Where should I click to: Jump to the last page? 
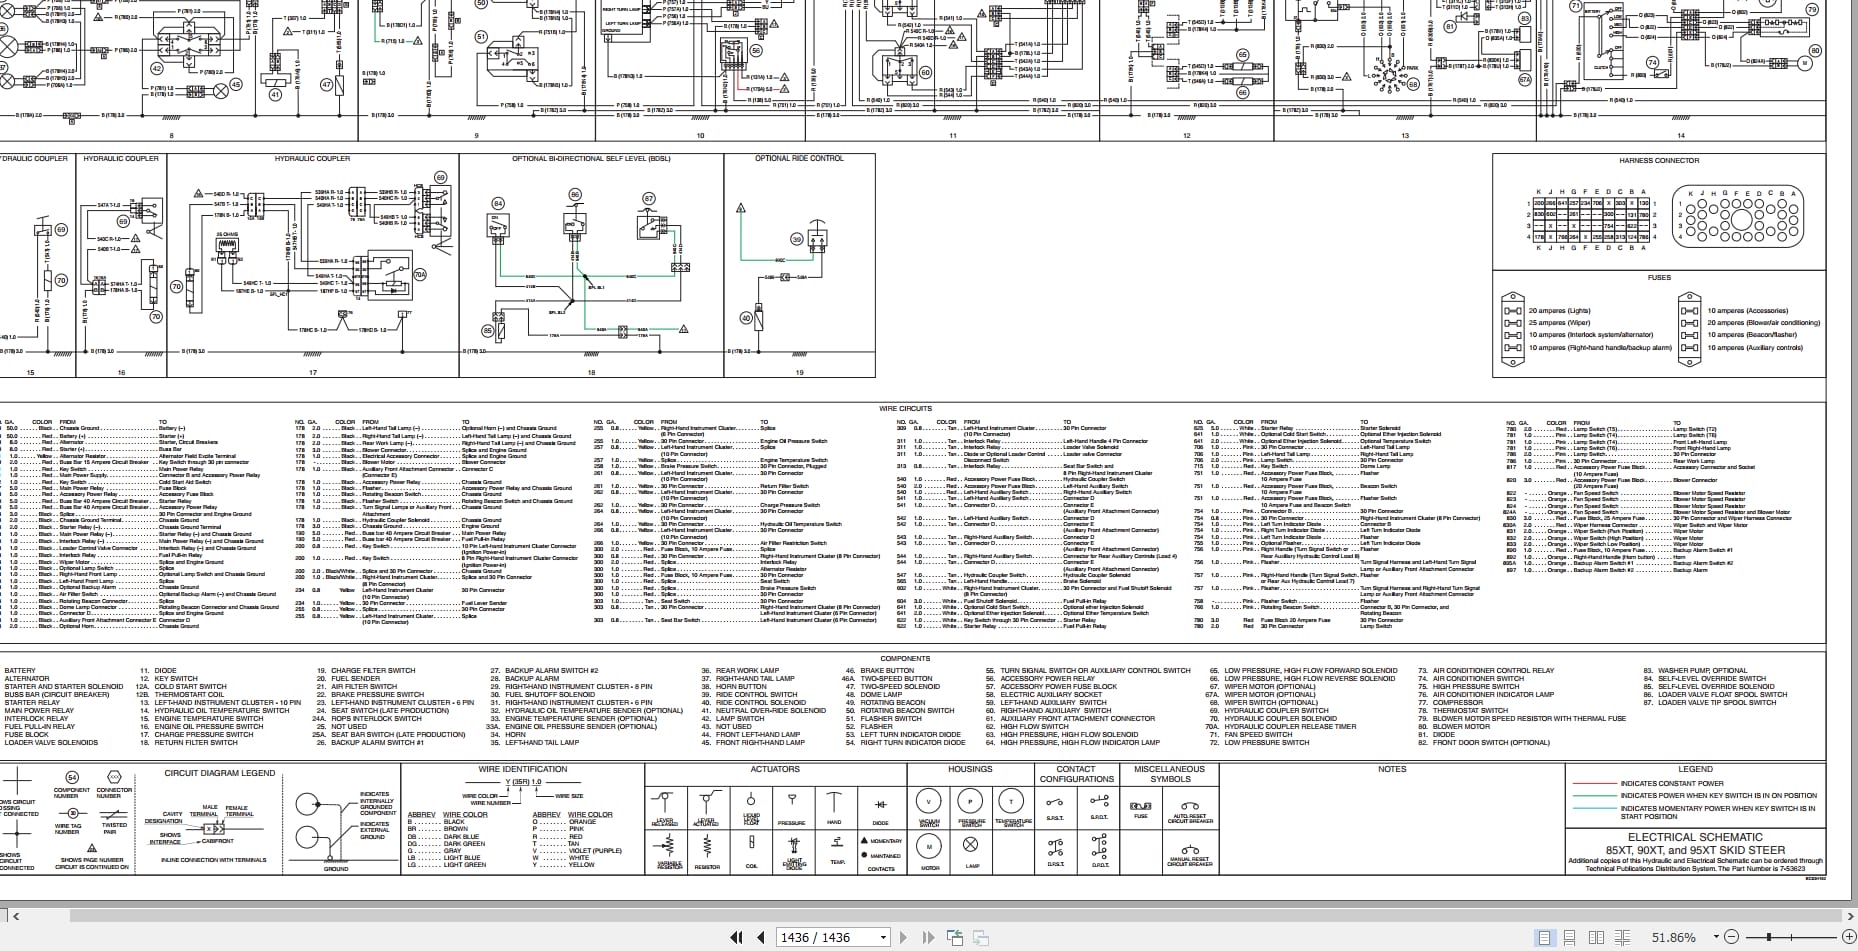929,937
